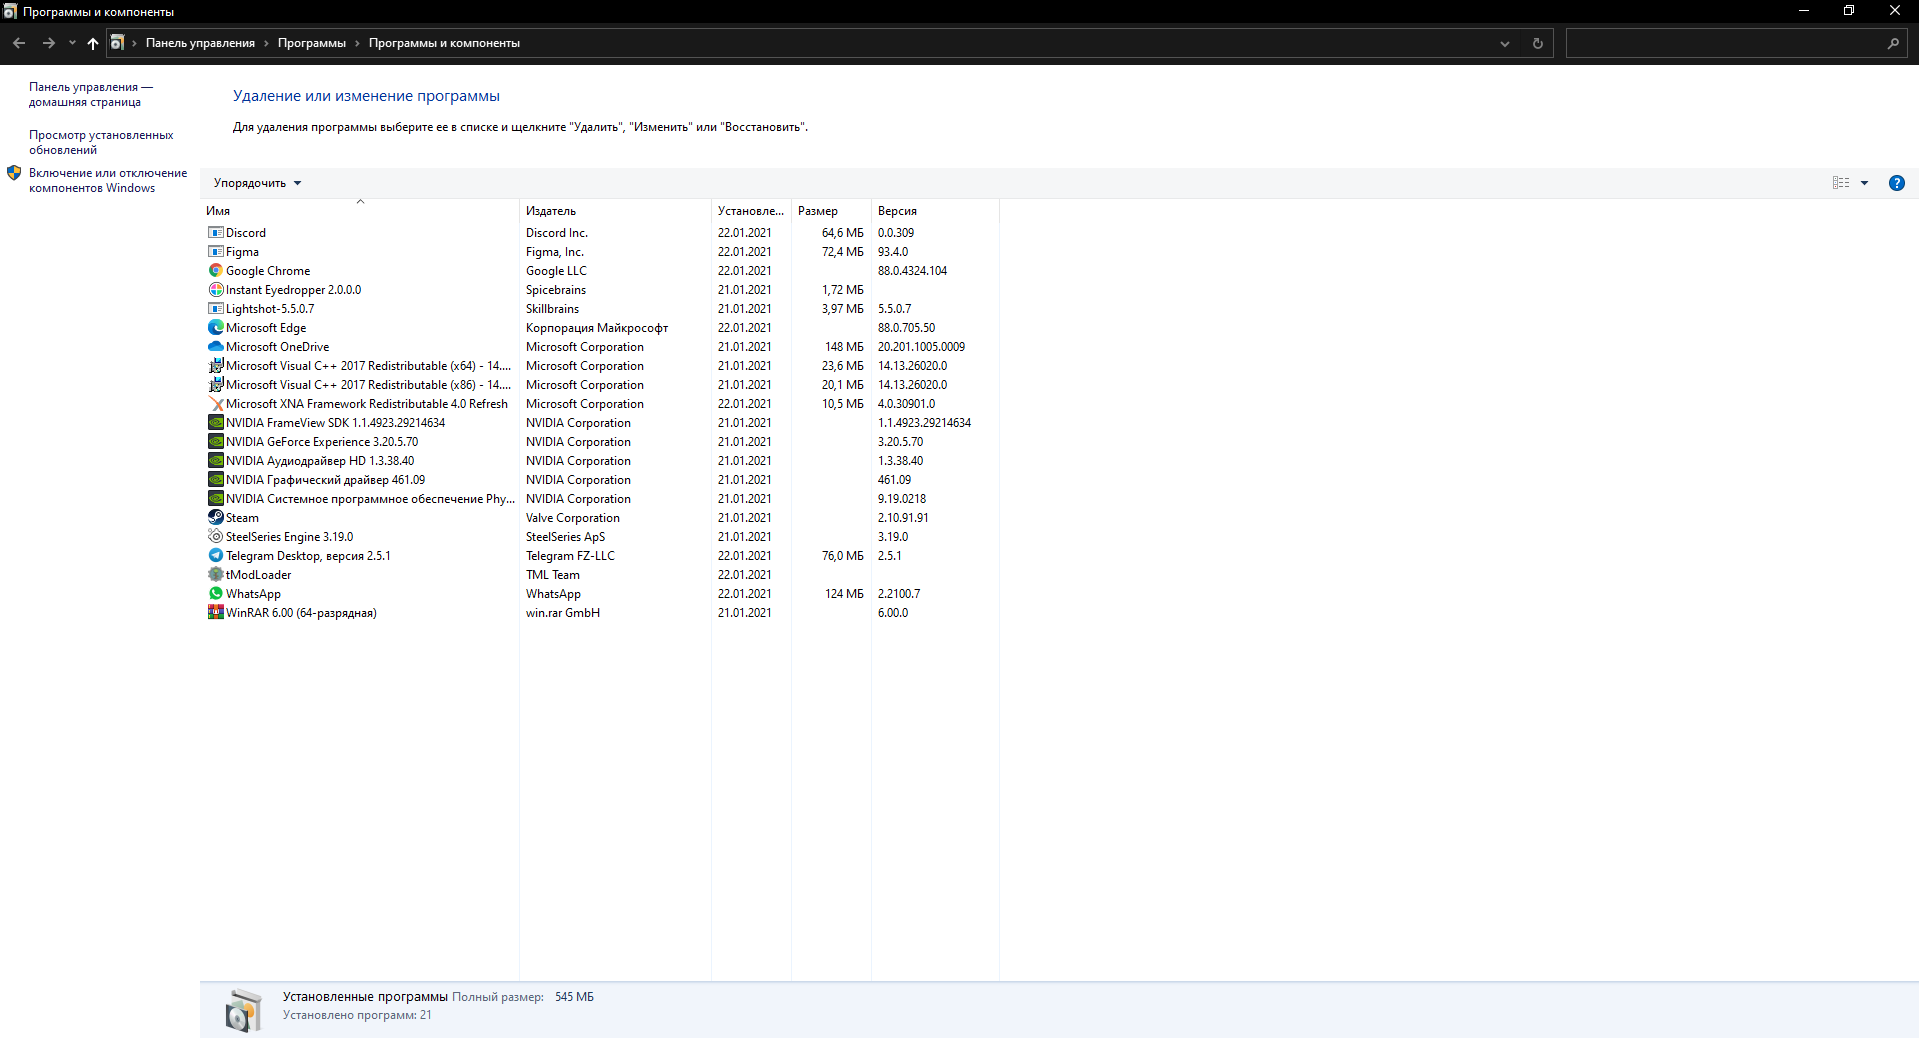Click the Instant Eyedropper icon

click(215, 290)
